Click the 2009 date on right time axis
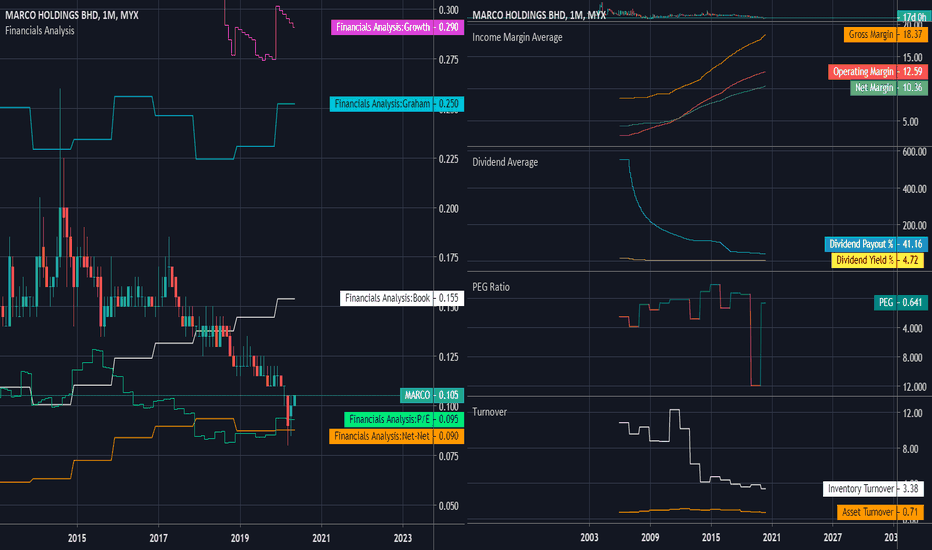This screenshot has width=932, height=550. click(650, 538)
